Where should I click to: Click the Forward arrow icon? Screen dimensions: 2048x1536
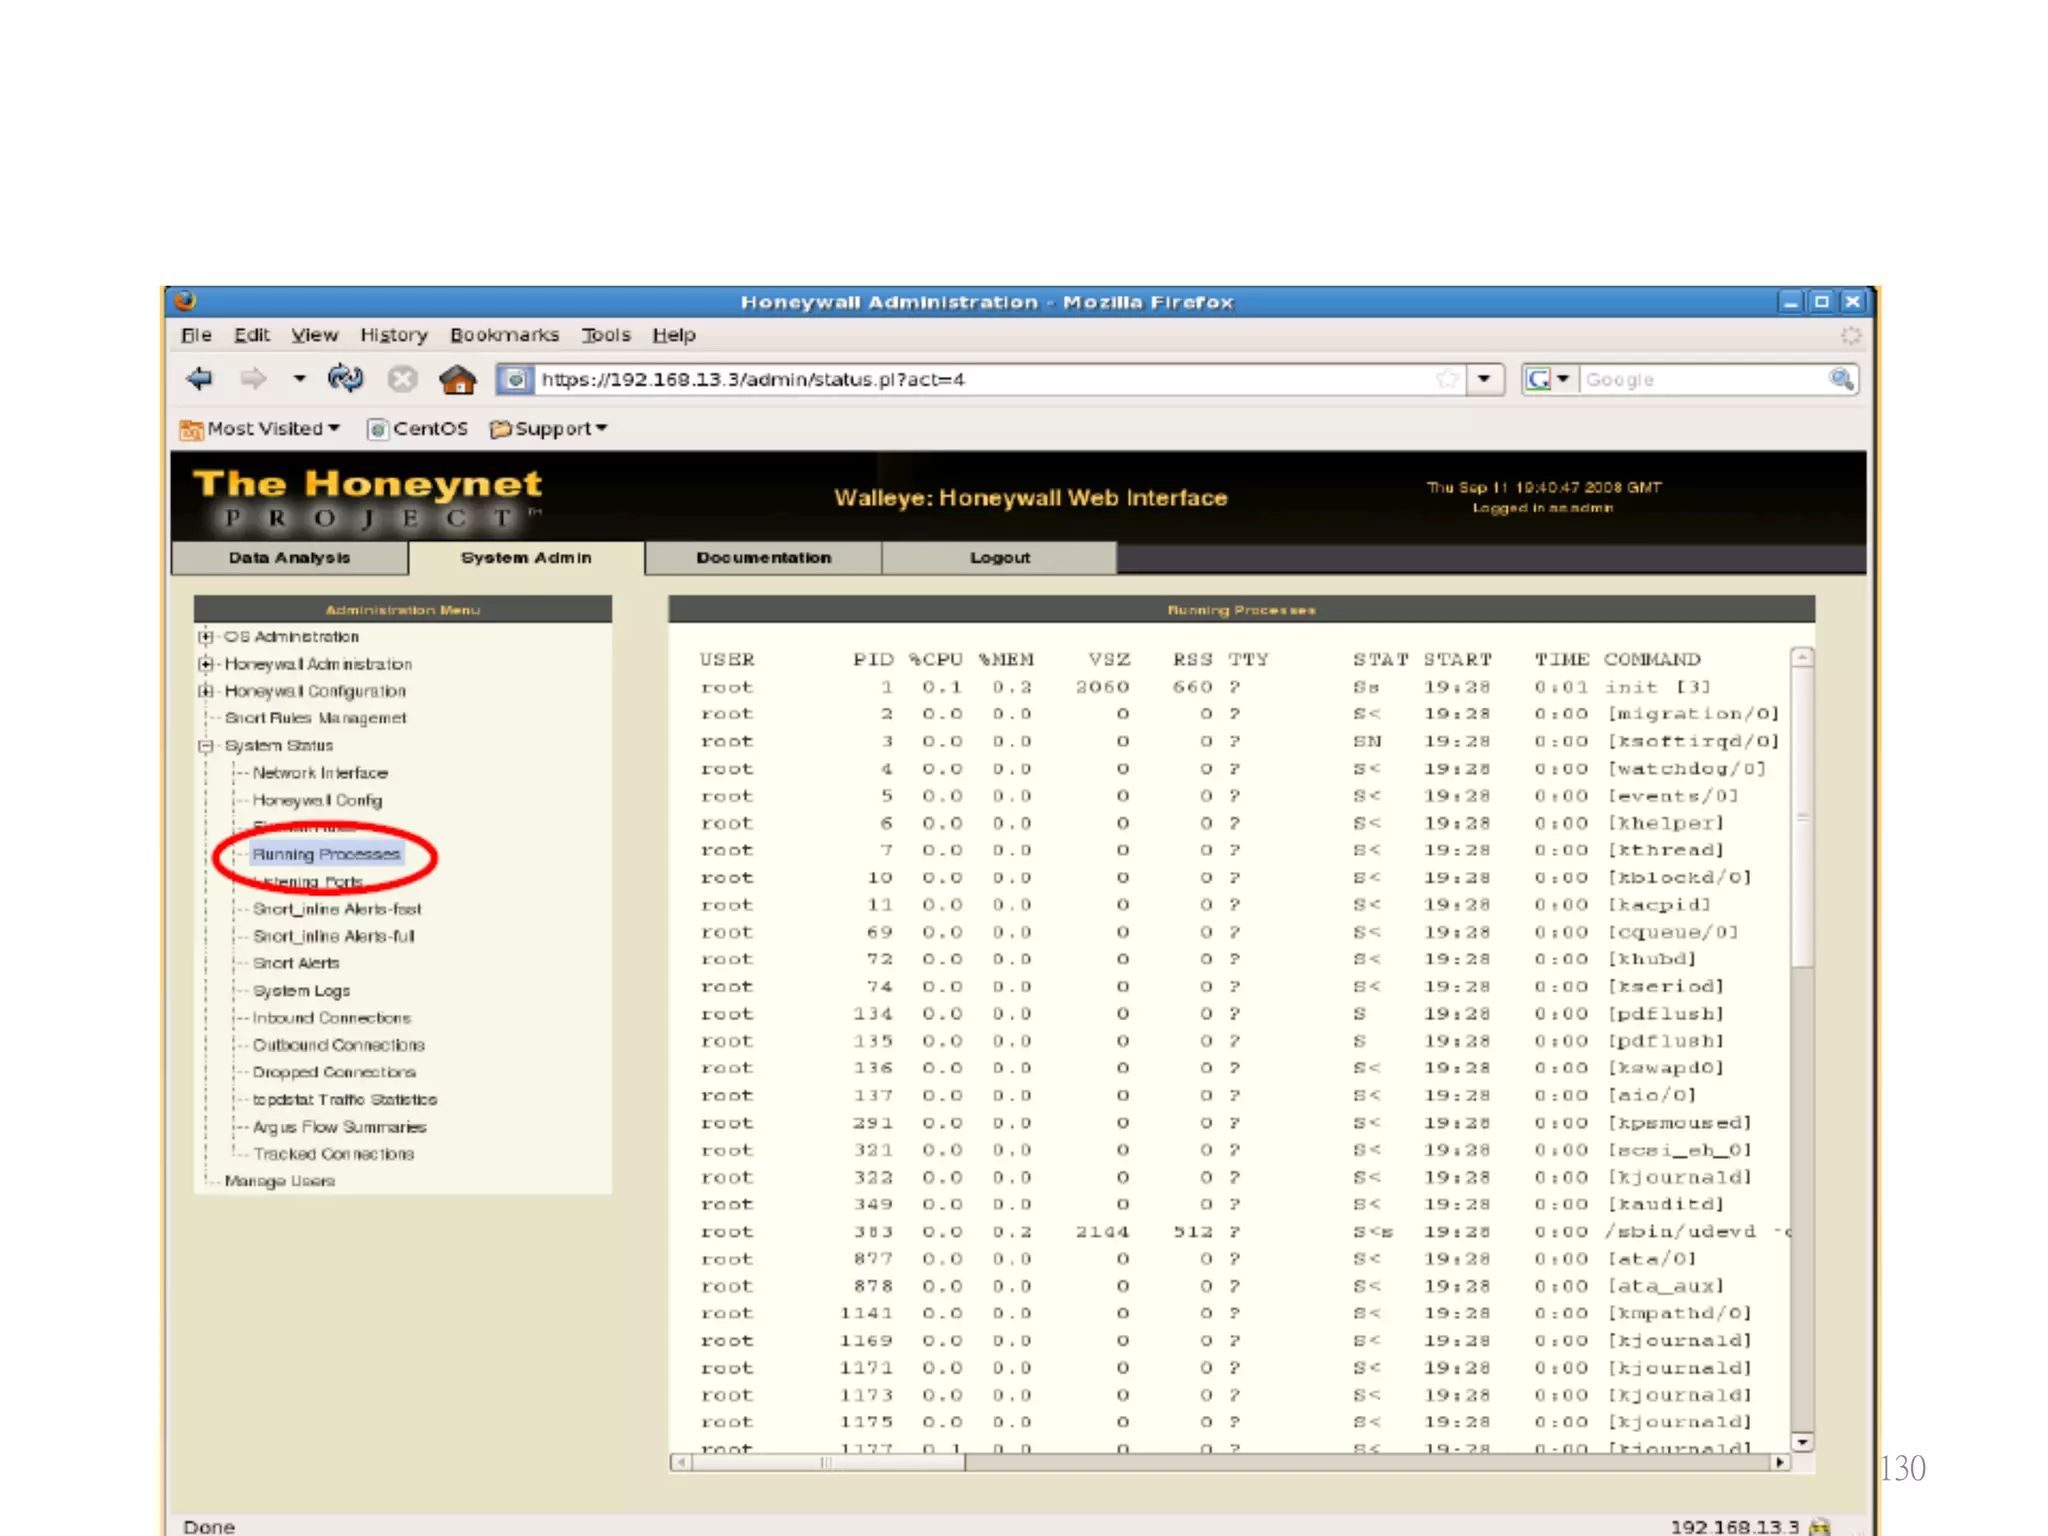253,379
